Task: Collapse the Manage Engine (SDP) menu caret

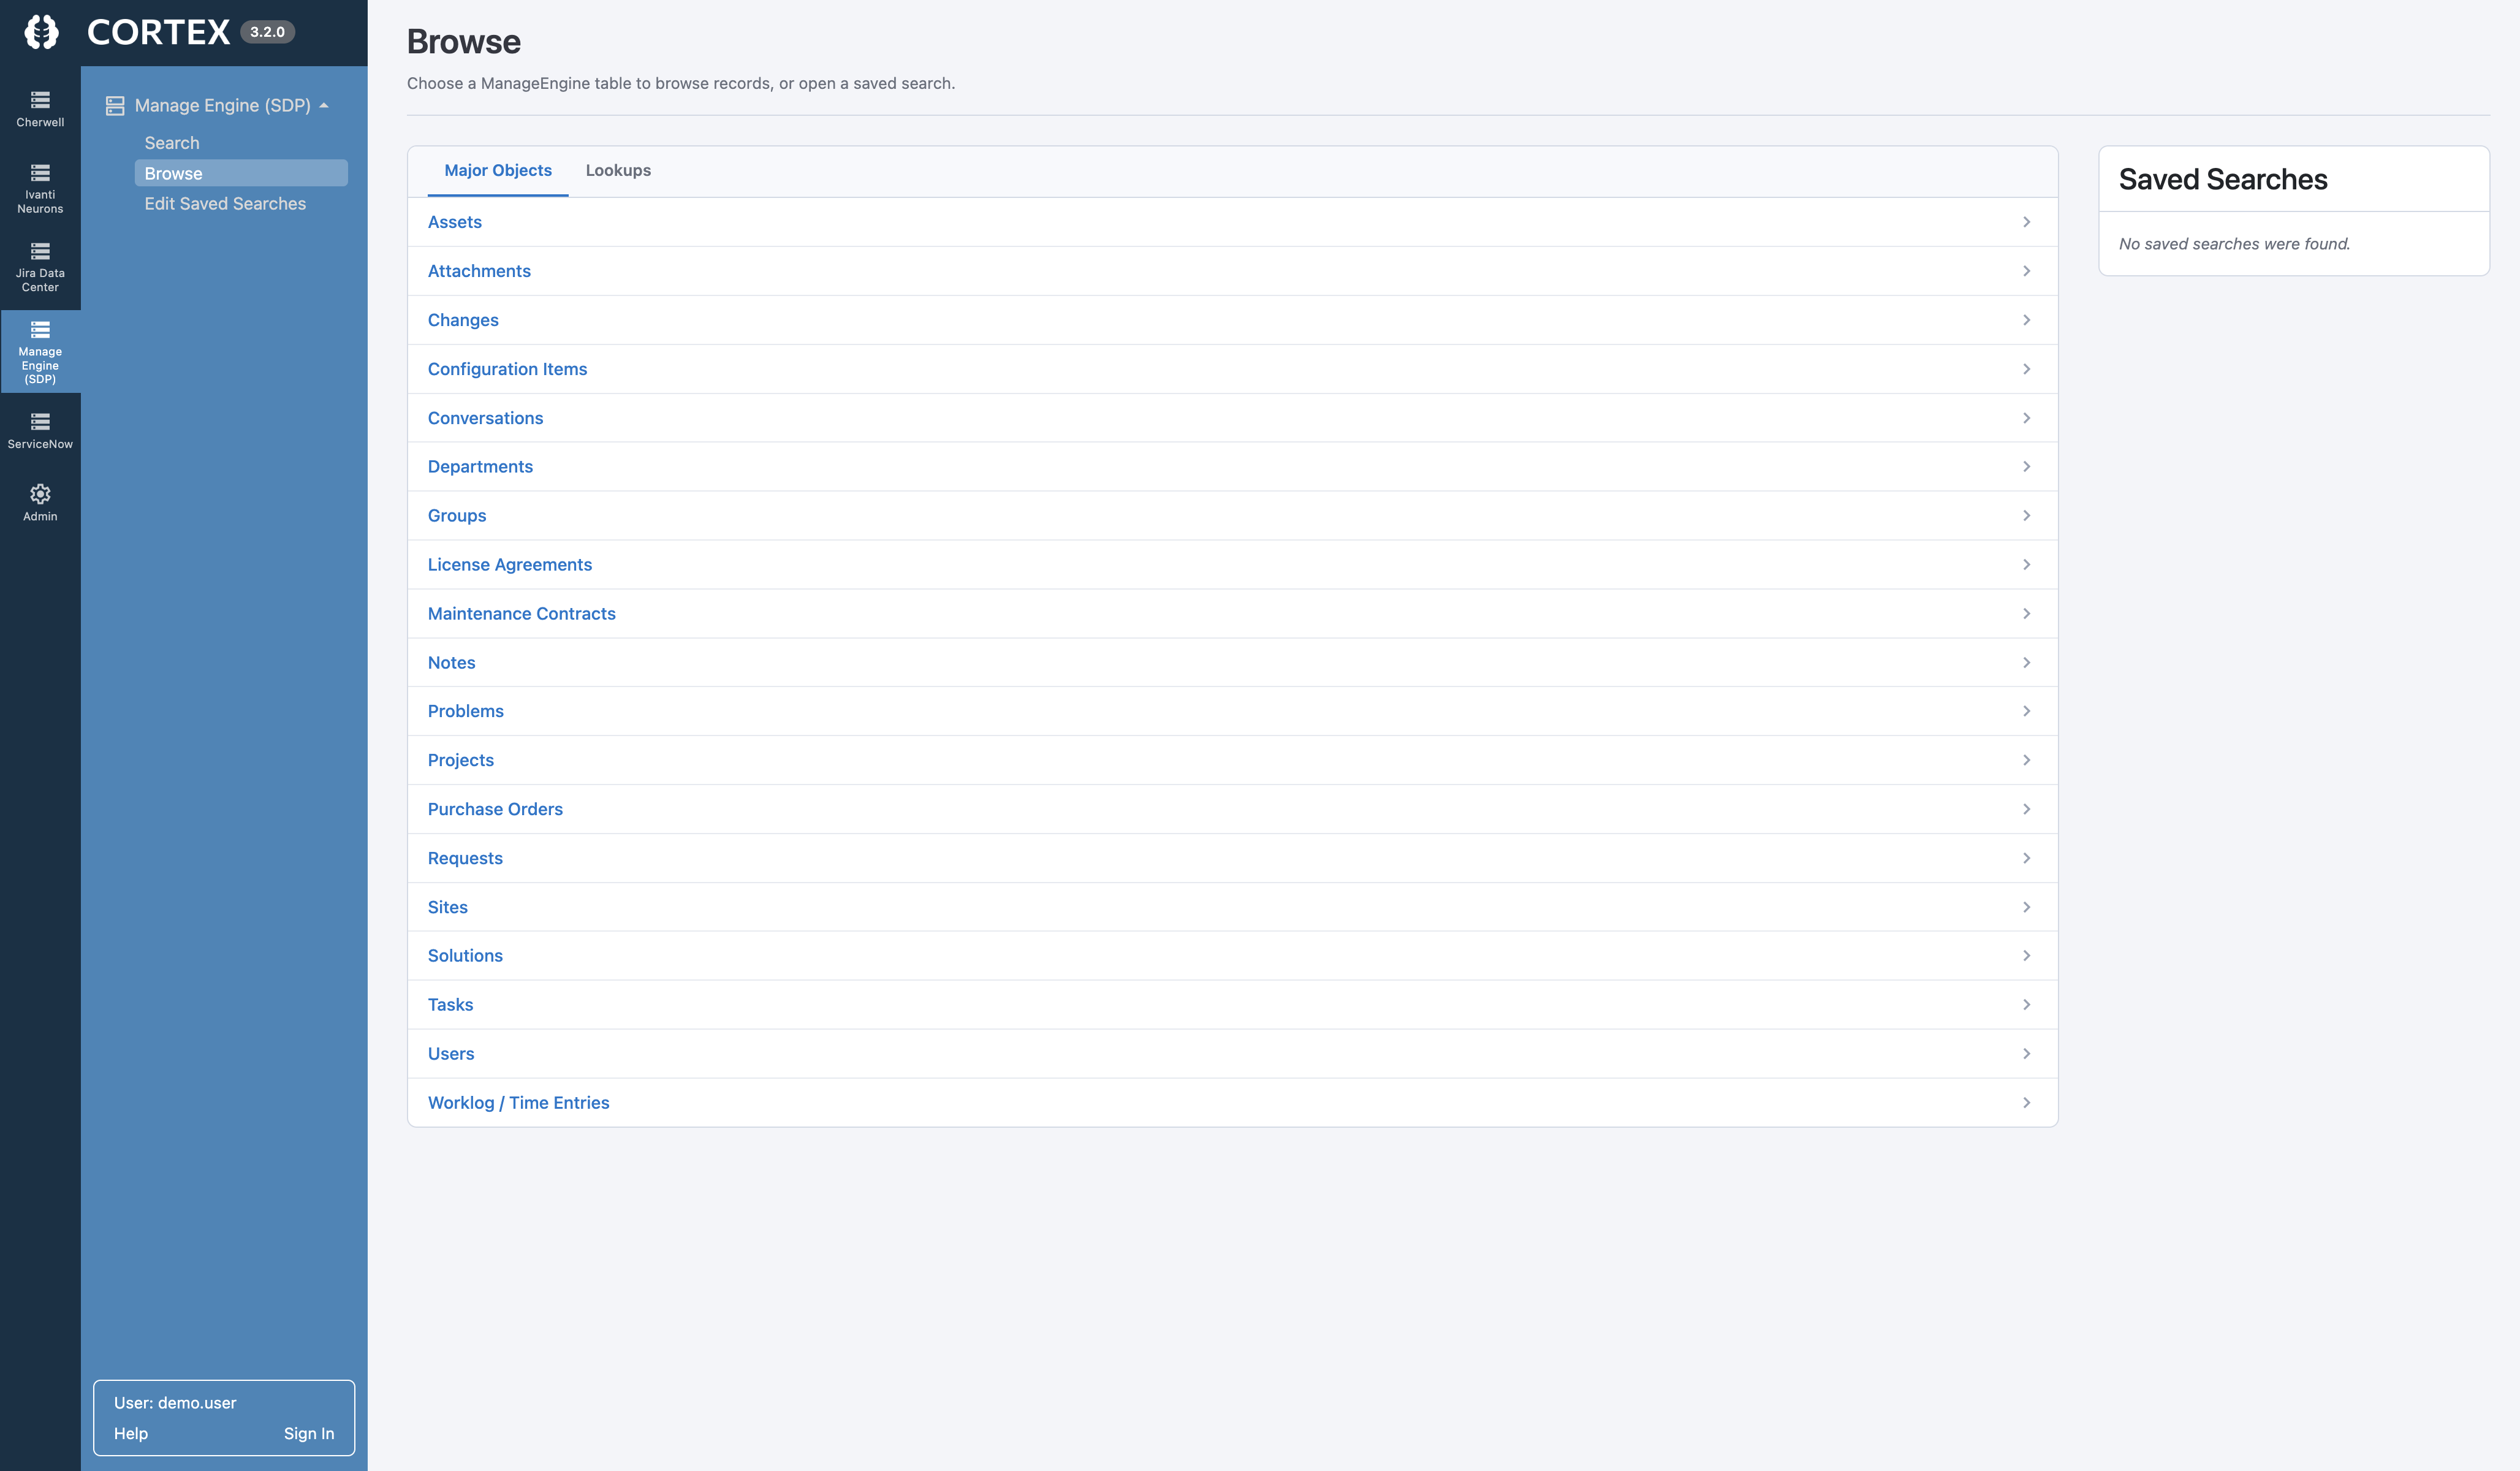Action: (324, 105)
